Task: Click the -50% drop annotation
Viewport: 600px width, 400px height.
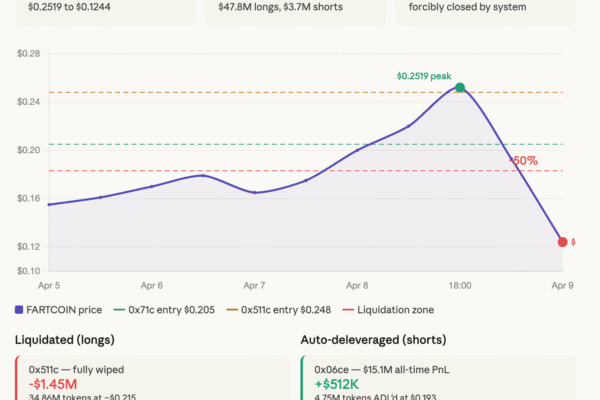Action: [x=524, y=160]
